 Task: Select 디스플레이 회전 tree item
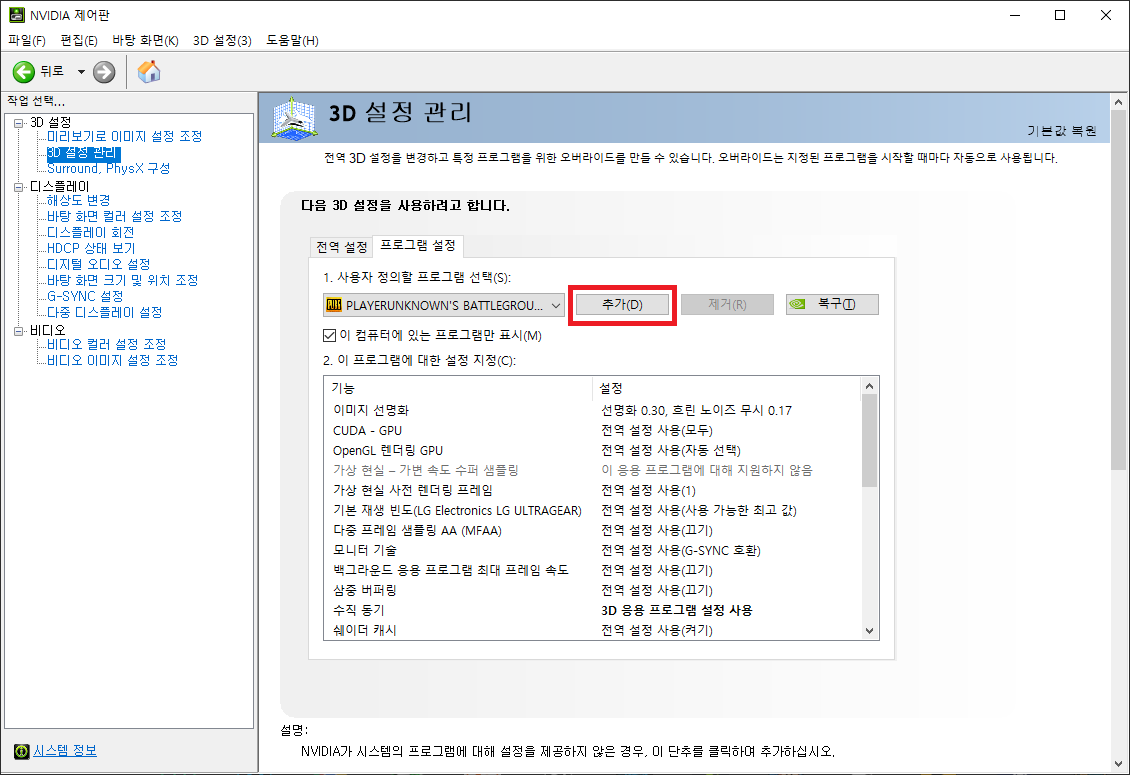pos(90,232)
